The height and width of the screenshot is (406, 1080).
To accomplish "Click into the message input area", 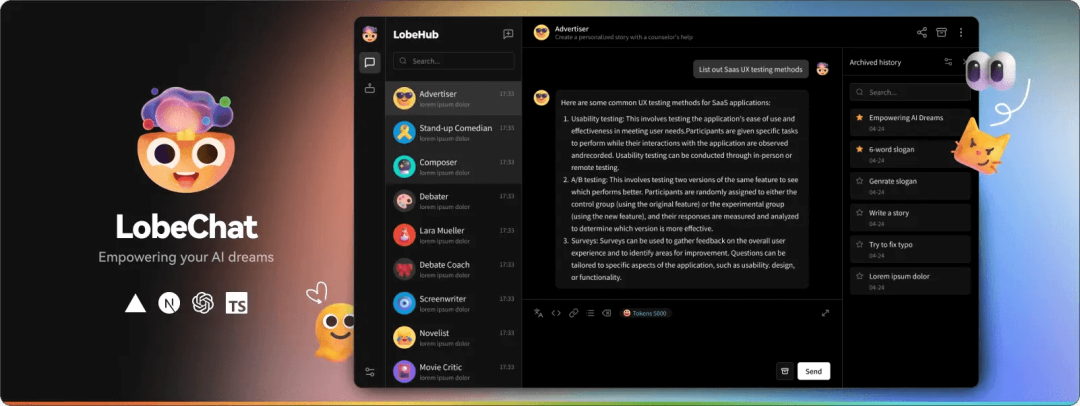I will (x=682, y=341).
